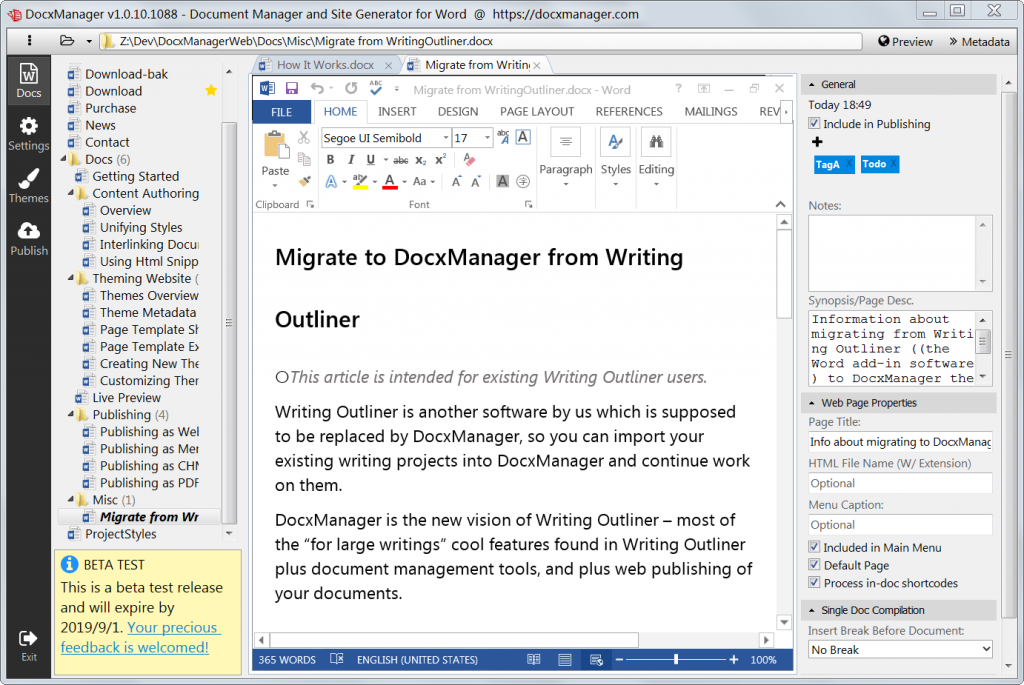
Task: Apply superscript formatting
Action: [x=441, y=159]
